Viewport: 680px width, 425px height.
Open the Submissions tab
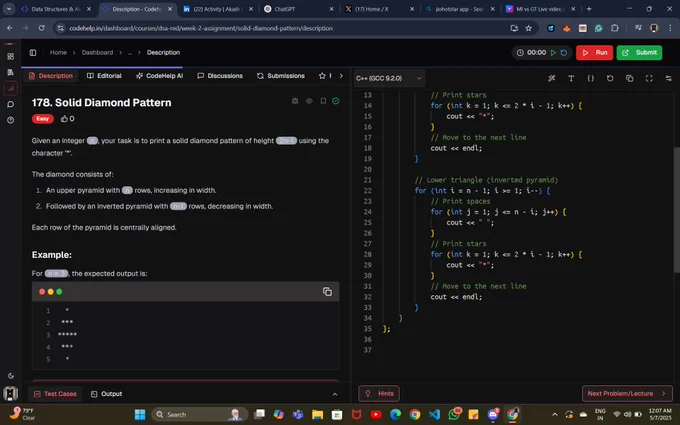point(281,76)
